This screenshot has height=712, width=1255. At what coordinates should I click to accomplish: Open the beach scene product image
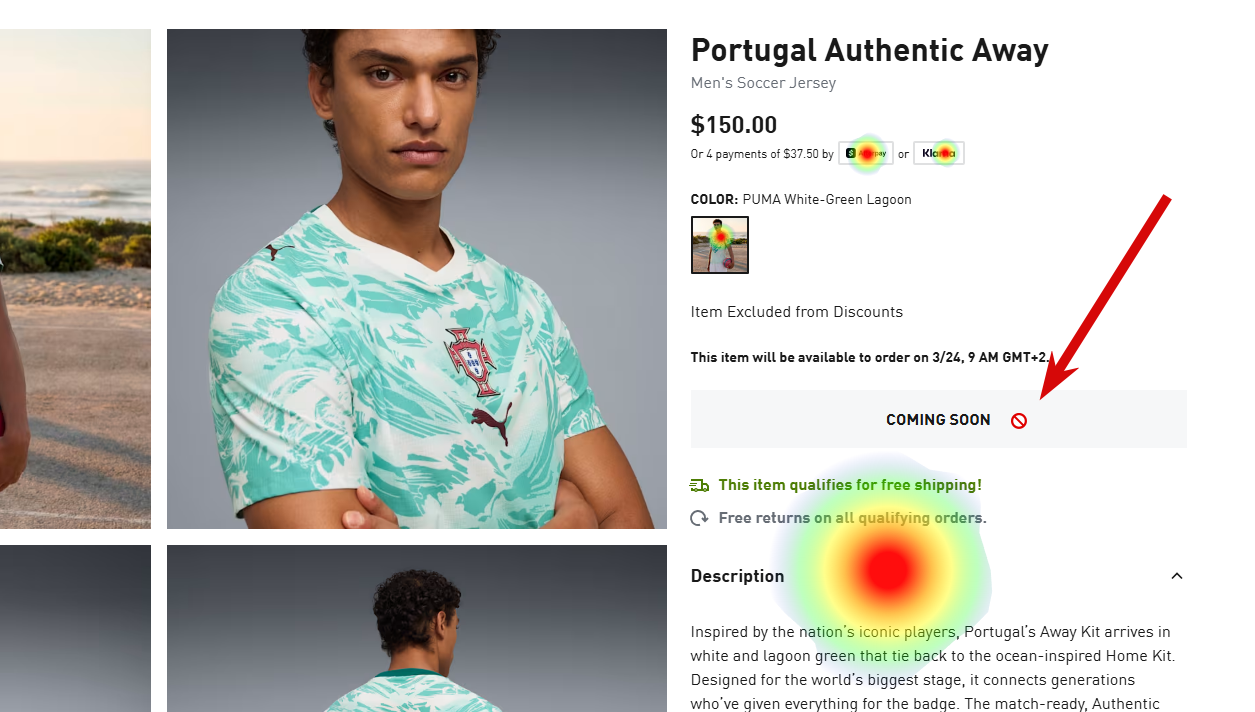pos(75,279)
